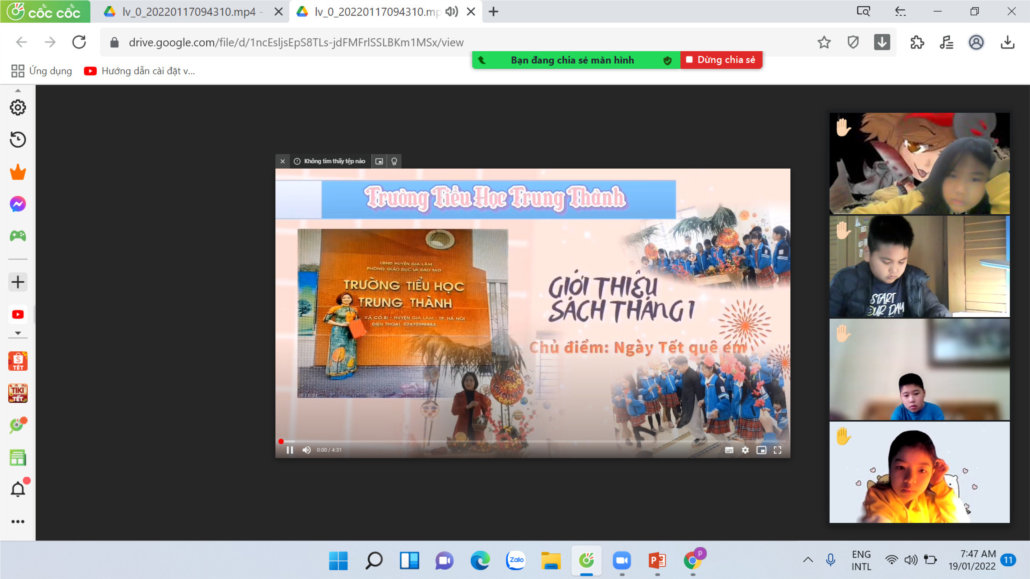
Task: Open the YouTube shortcut in sidebar
Action: 18,314
